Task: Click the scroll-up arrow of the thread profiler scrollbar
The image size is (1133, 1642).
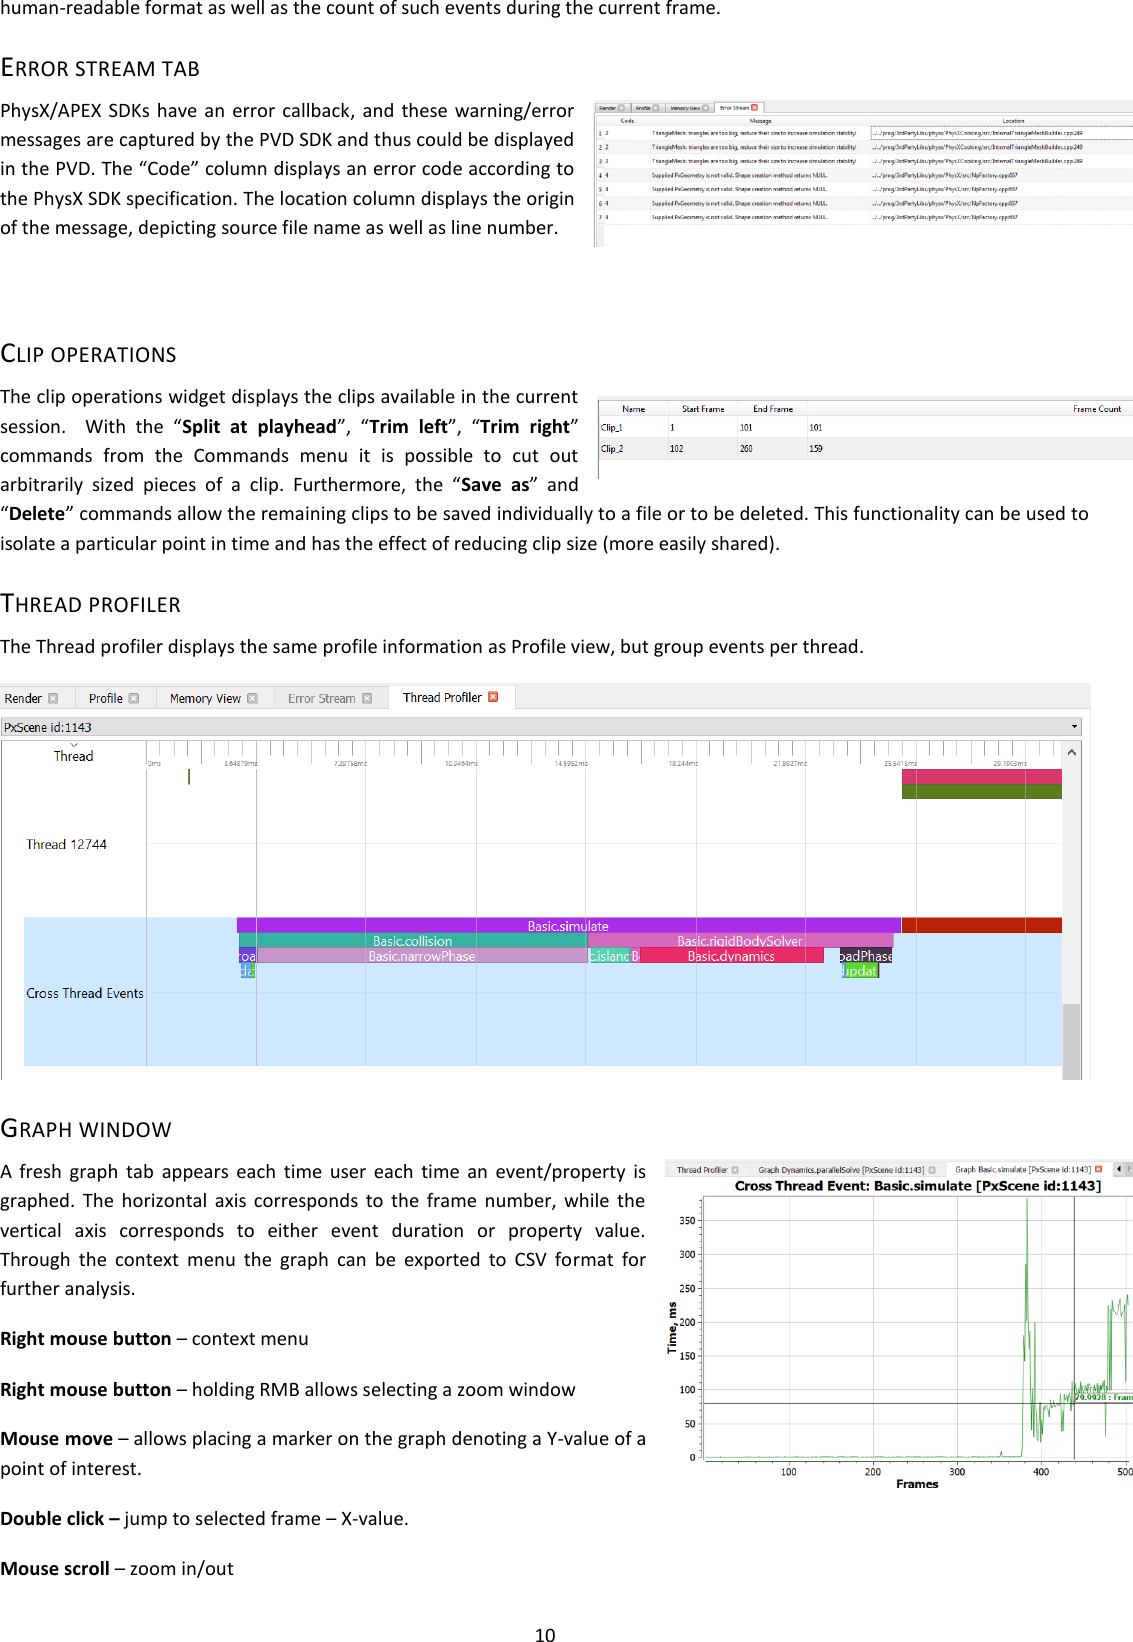Action: 1071,752
